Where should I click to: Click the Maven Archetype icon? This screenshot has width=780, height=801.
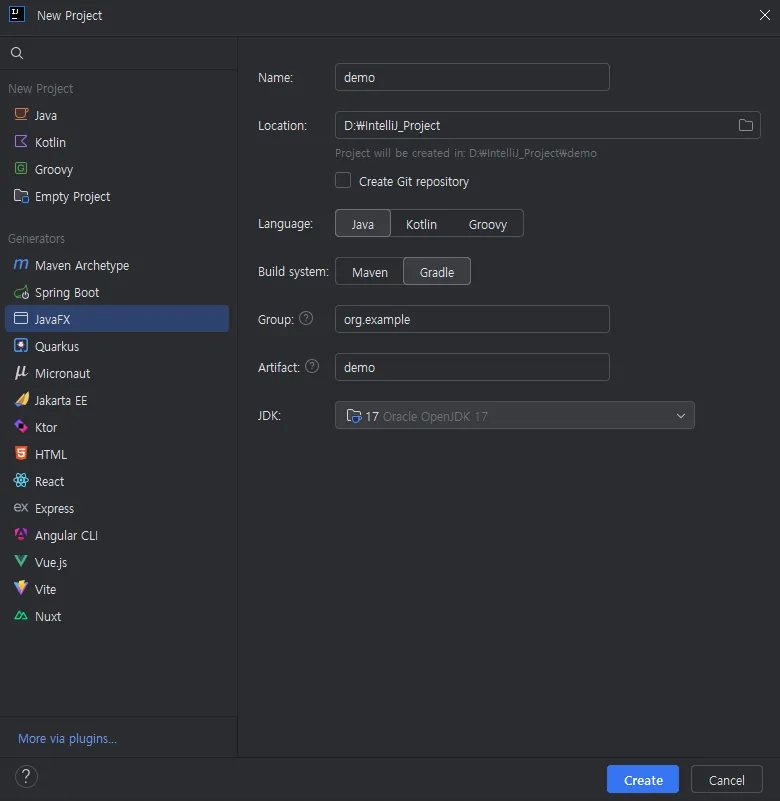pyautogui.click(x=21, y=265)
